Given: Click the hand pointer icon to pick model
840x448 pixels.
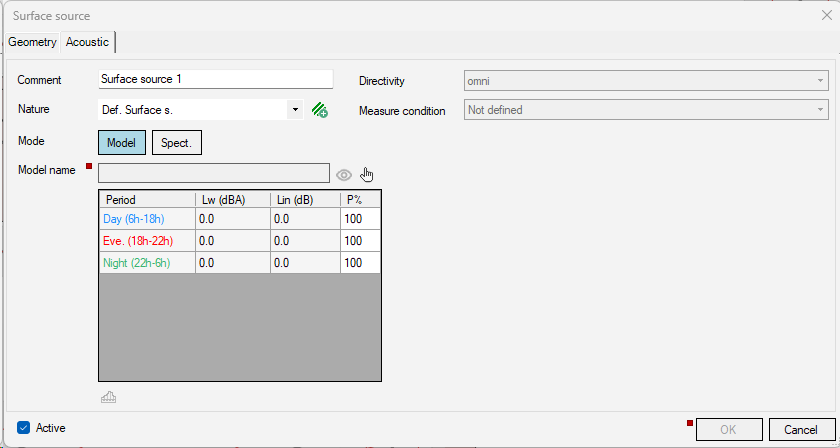Looking at the screenshot, I should [367, 174].
